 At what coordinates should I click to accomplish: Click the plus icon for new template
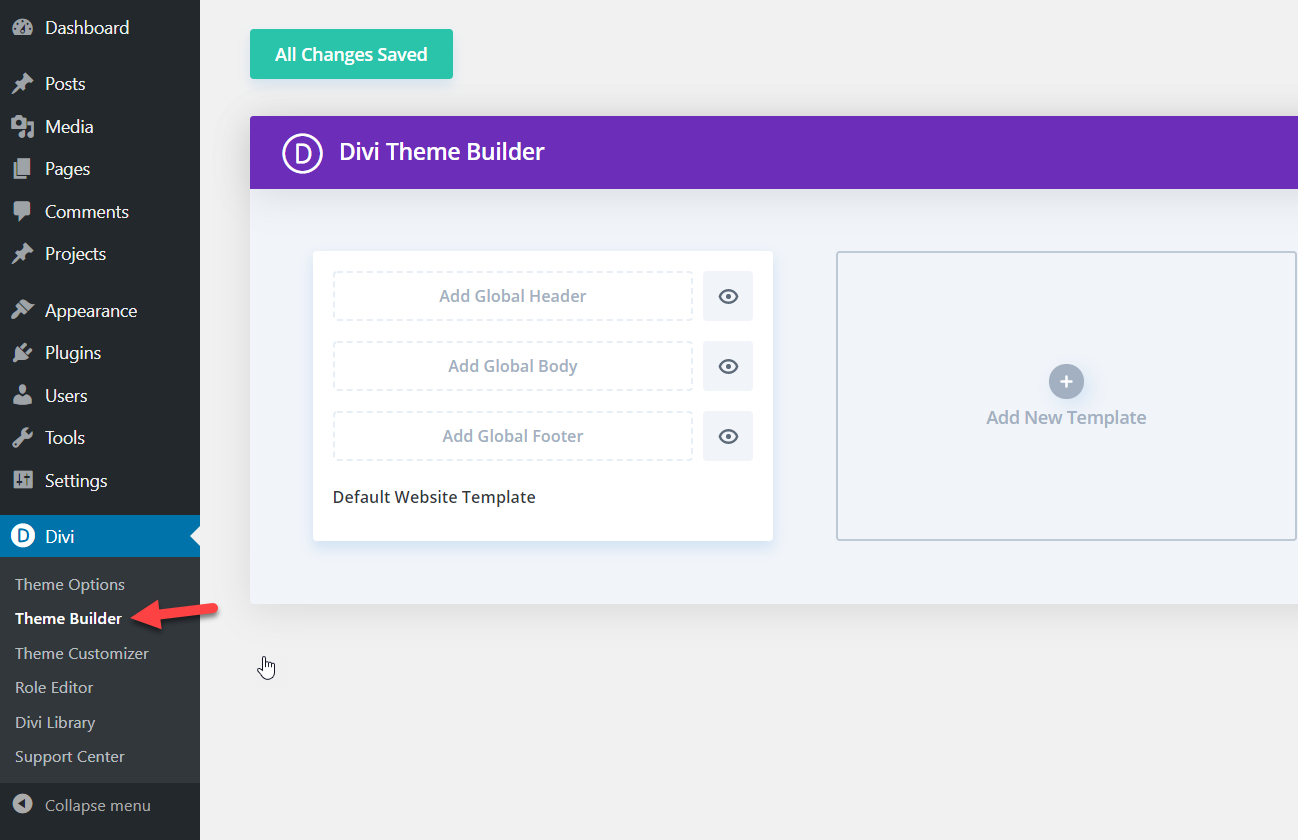click(x=1066, y=381)
